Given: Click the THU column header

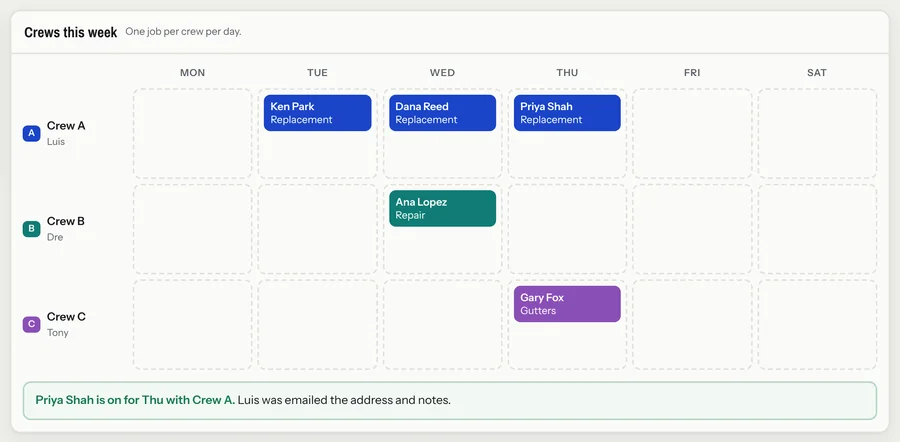Looking at the screenshot, I should click(567, 73).
